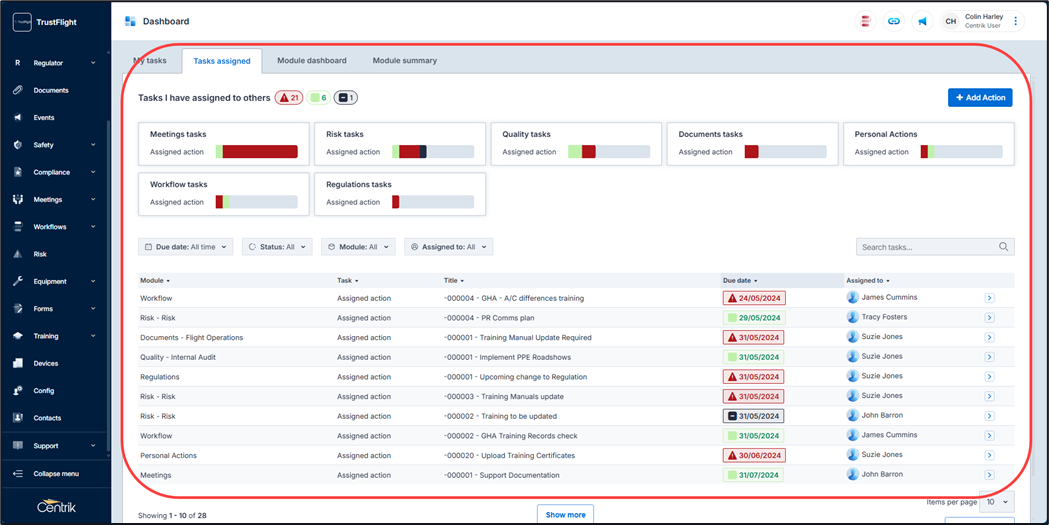The width and height of the screenshot is (1049, 525).
Task: Click the Show more button
Action: pos(565,515)
